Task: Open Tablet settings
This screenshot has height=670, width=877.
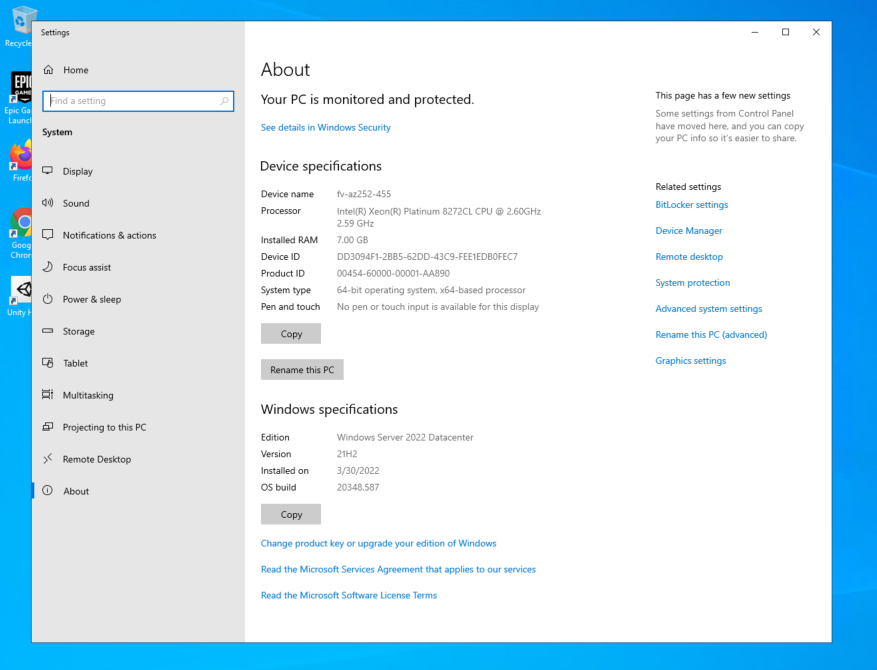Action: coord(138,363)
